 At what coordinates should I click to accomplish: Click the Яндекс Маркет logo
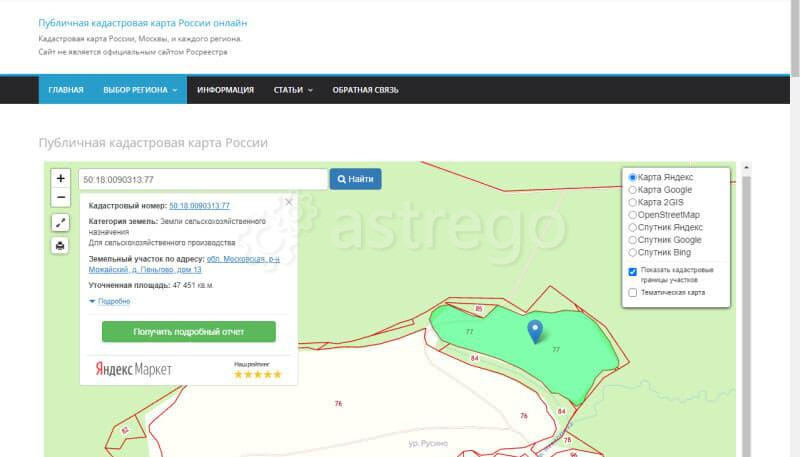[x=134, y=369]
